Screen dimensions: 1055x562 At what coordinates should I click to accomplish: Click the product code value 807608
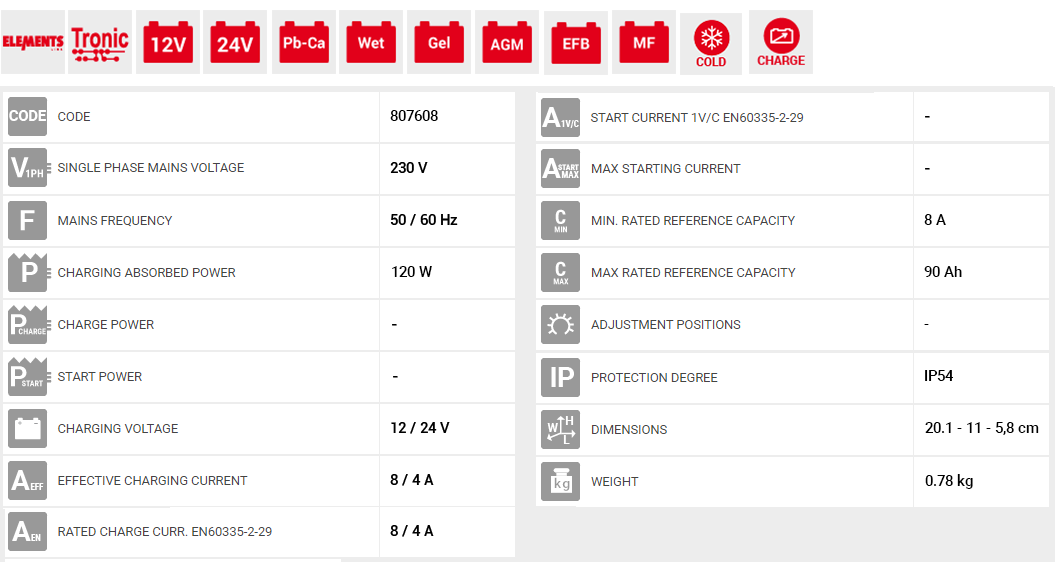414,116
